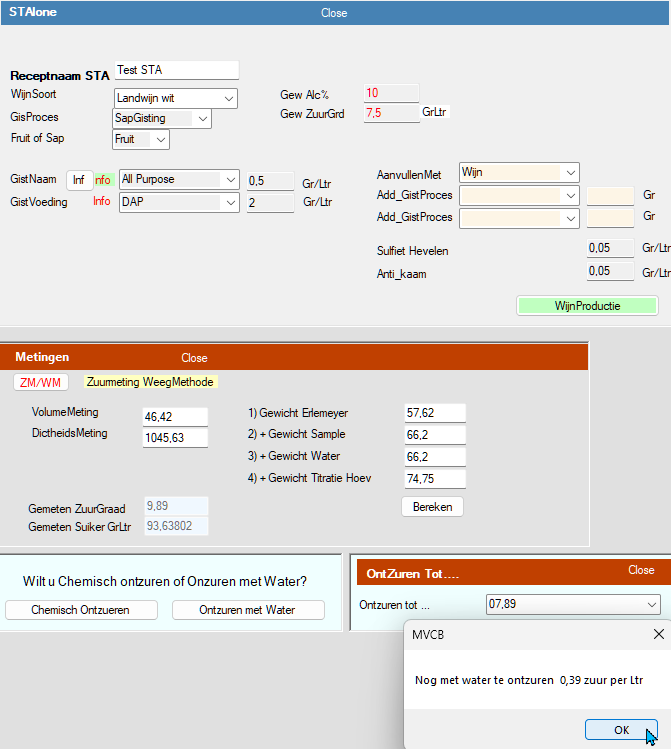Expand the Ontzuren tot value dropdown
The height and width of the screenshot is (749, 671).
pyautogui.click(x=651, y=605)
